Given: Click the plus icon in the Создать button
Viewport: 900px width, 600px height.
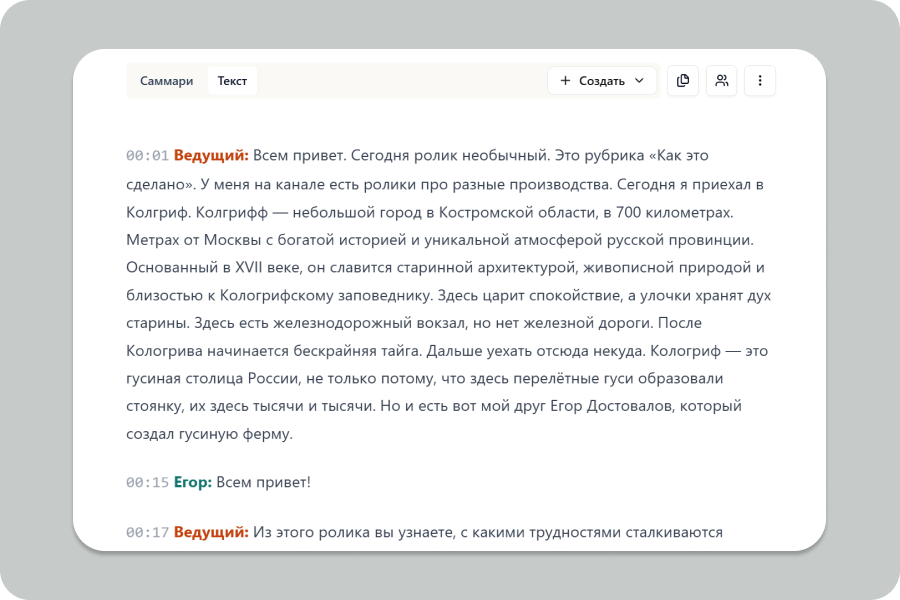Looking at the screenshot, I should [567, 81].
